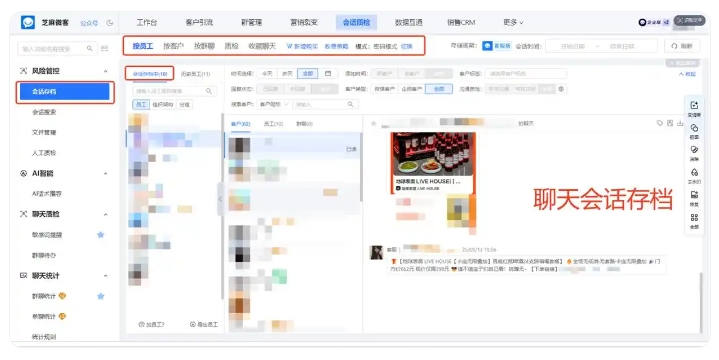This screenshot has height=360, width=719.
Task: Click the blue storage version icon
Action: [x=487, y=46]
